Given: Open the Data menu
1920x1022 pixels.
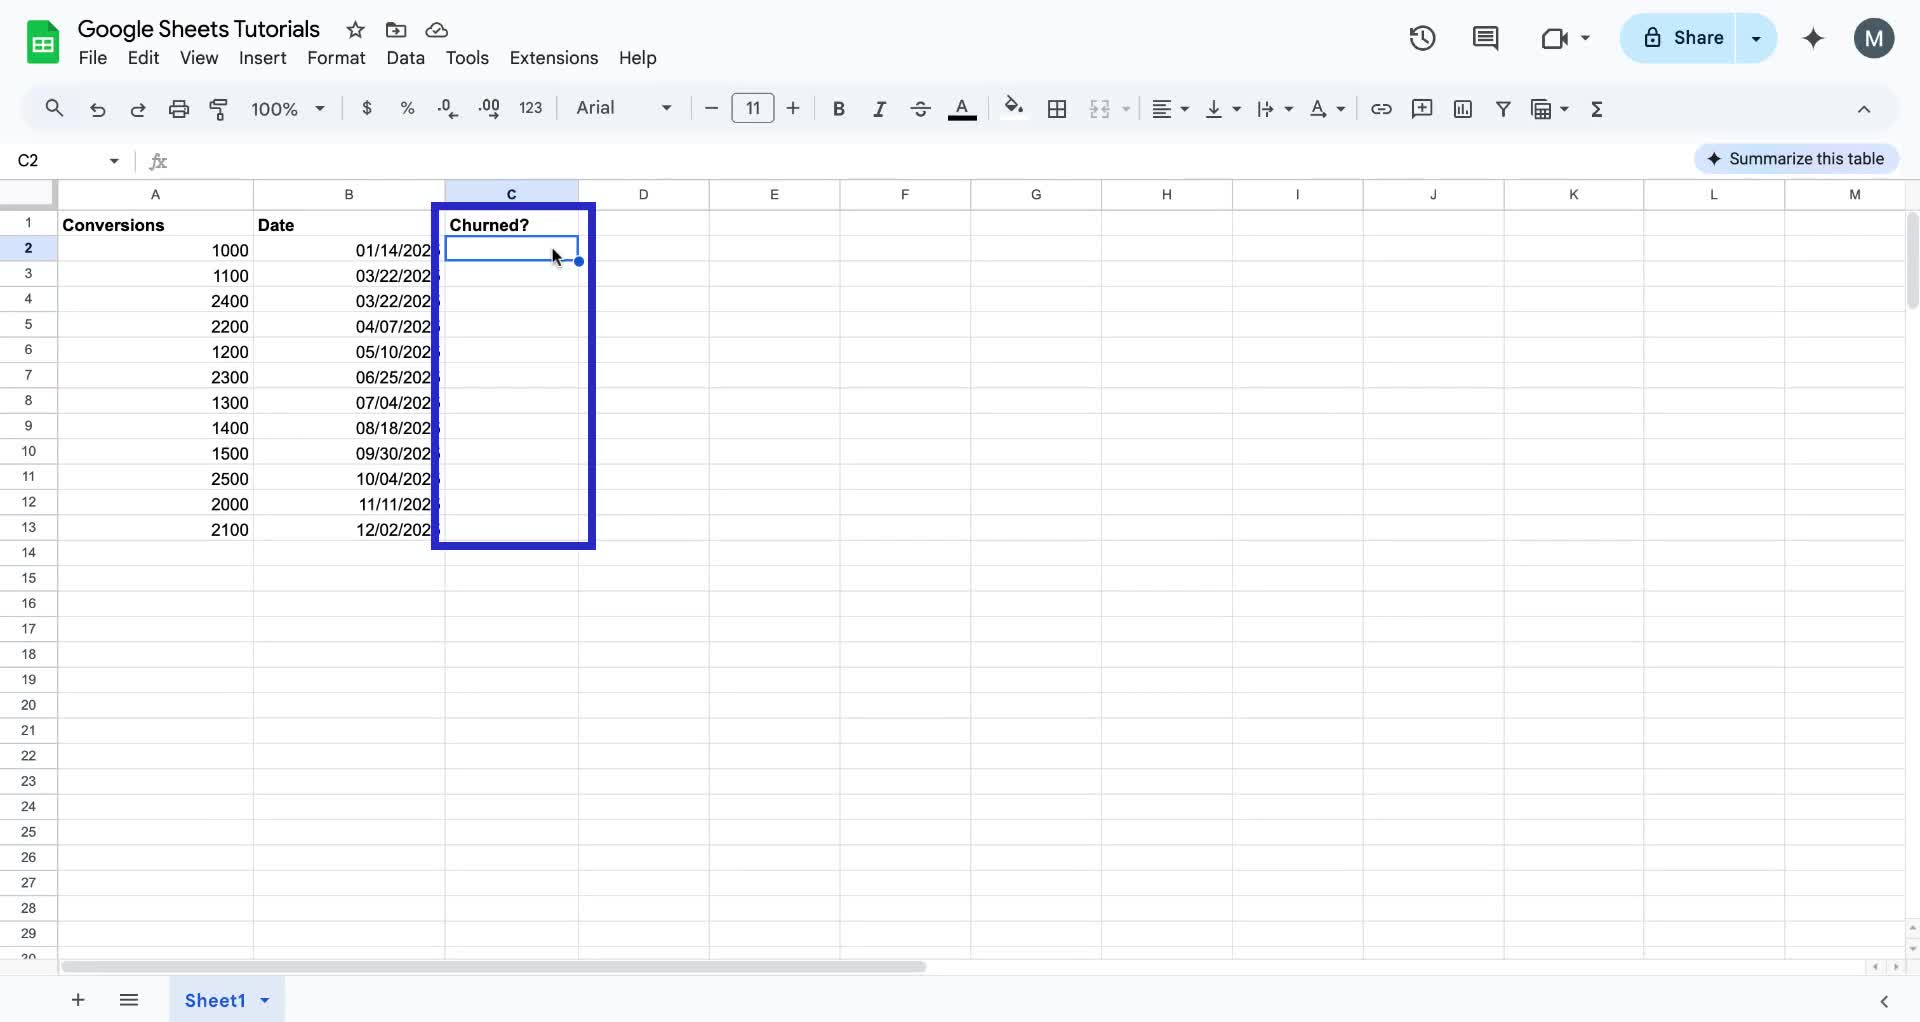Looking at the screenshot, I should pos(405,58).
